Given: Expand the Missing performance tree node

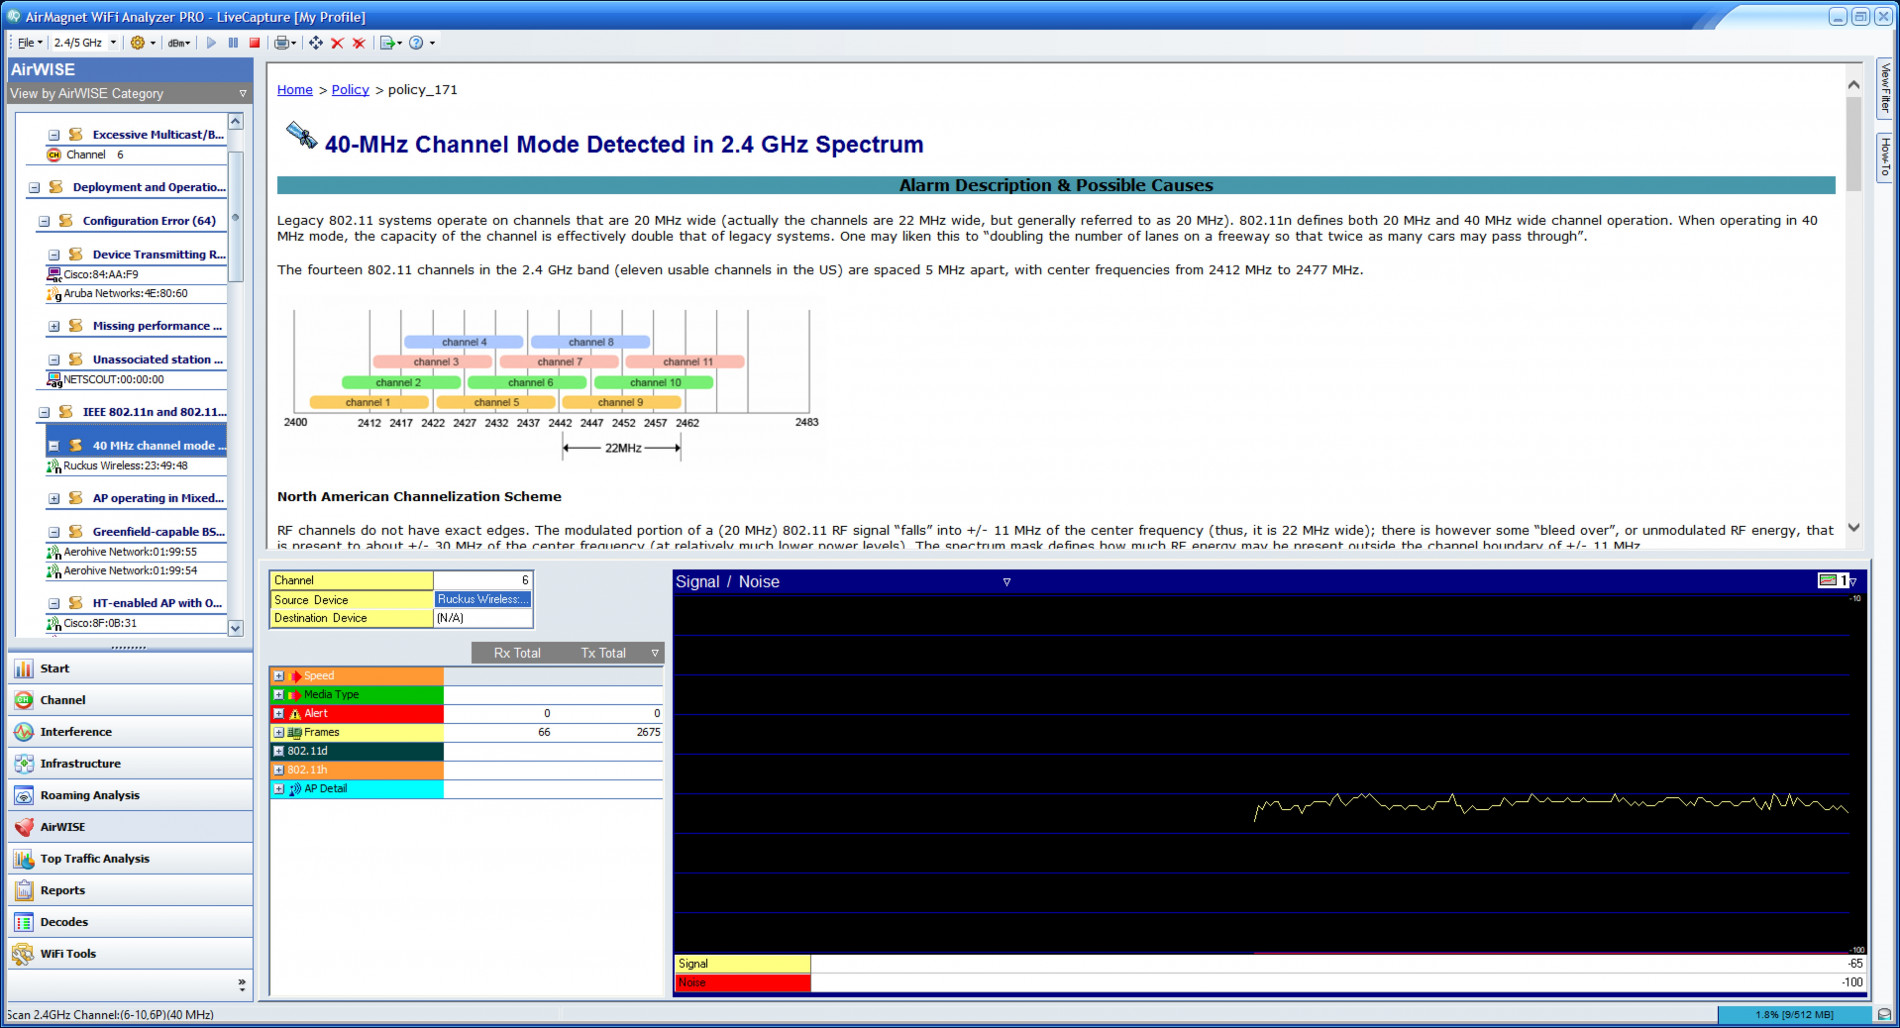Looking at the screenshot, I should (54, 326).
